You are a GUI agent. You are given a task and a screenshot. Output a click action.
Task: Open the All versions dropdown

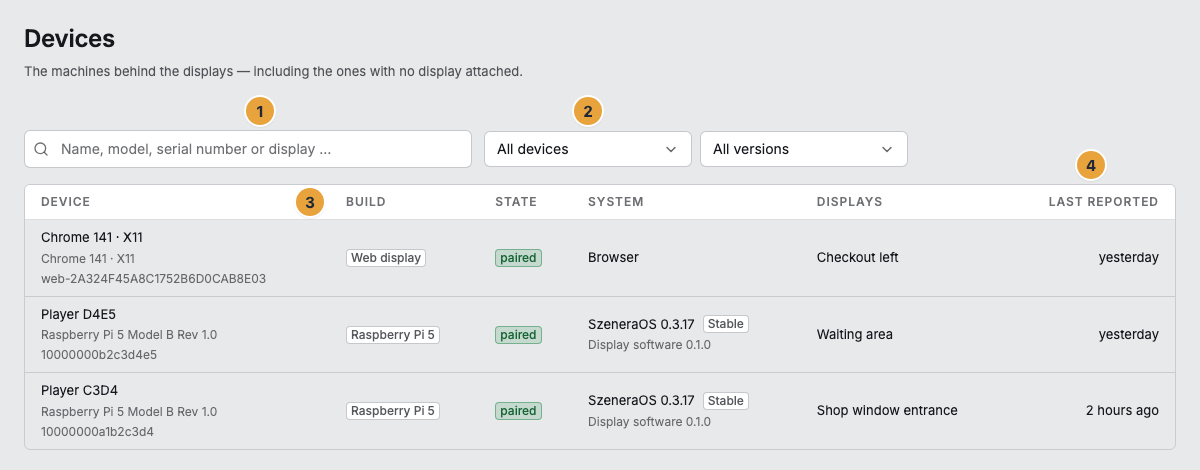804,149
